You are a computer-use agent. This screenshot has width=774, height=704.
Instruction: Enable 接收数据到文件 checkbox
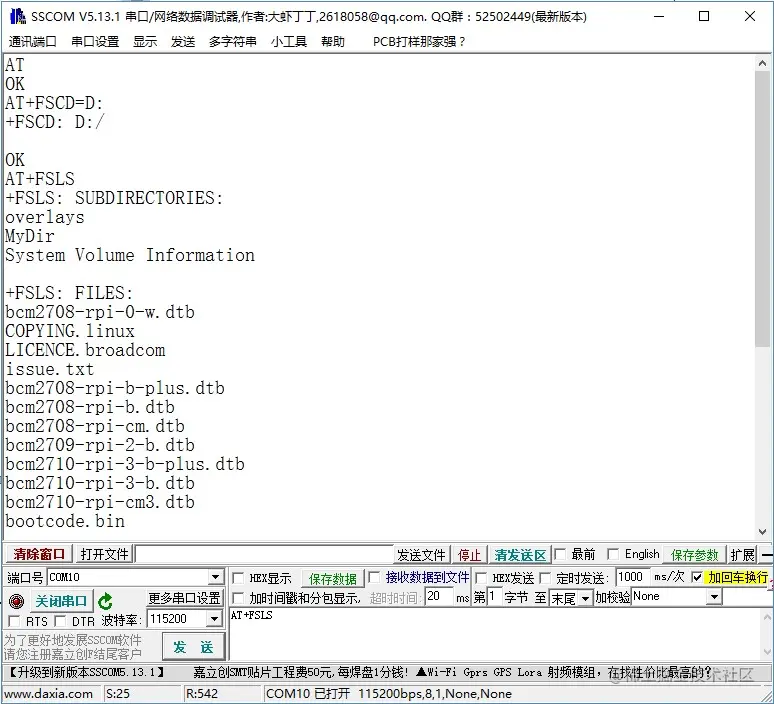[374, 577]
